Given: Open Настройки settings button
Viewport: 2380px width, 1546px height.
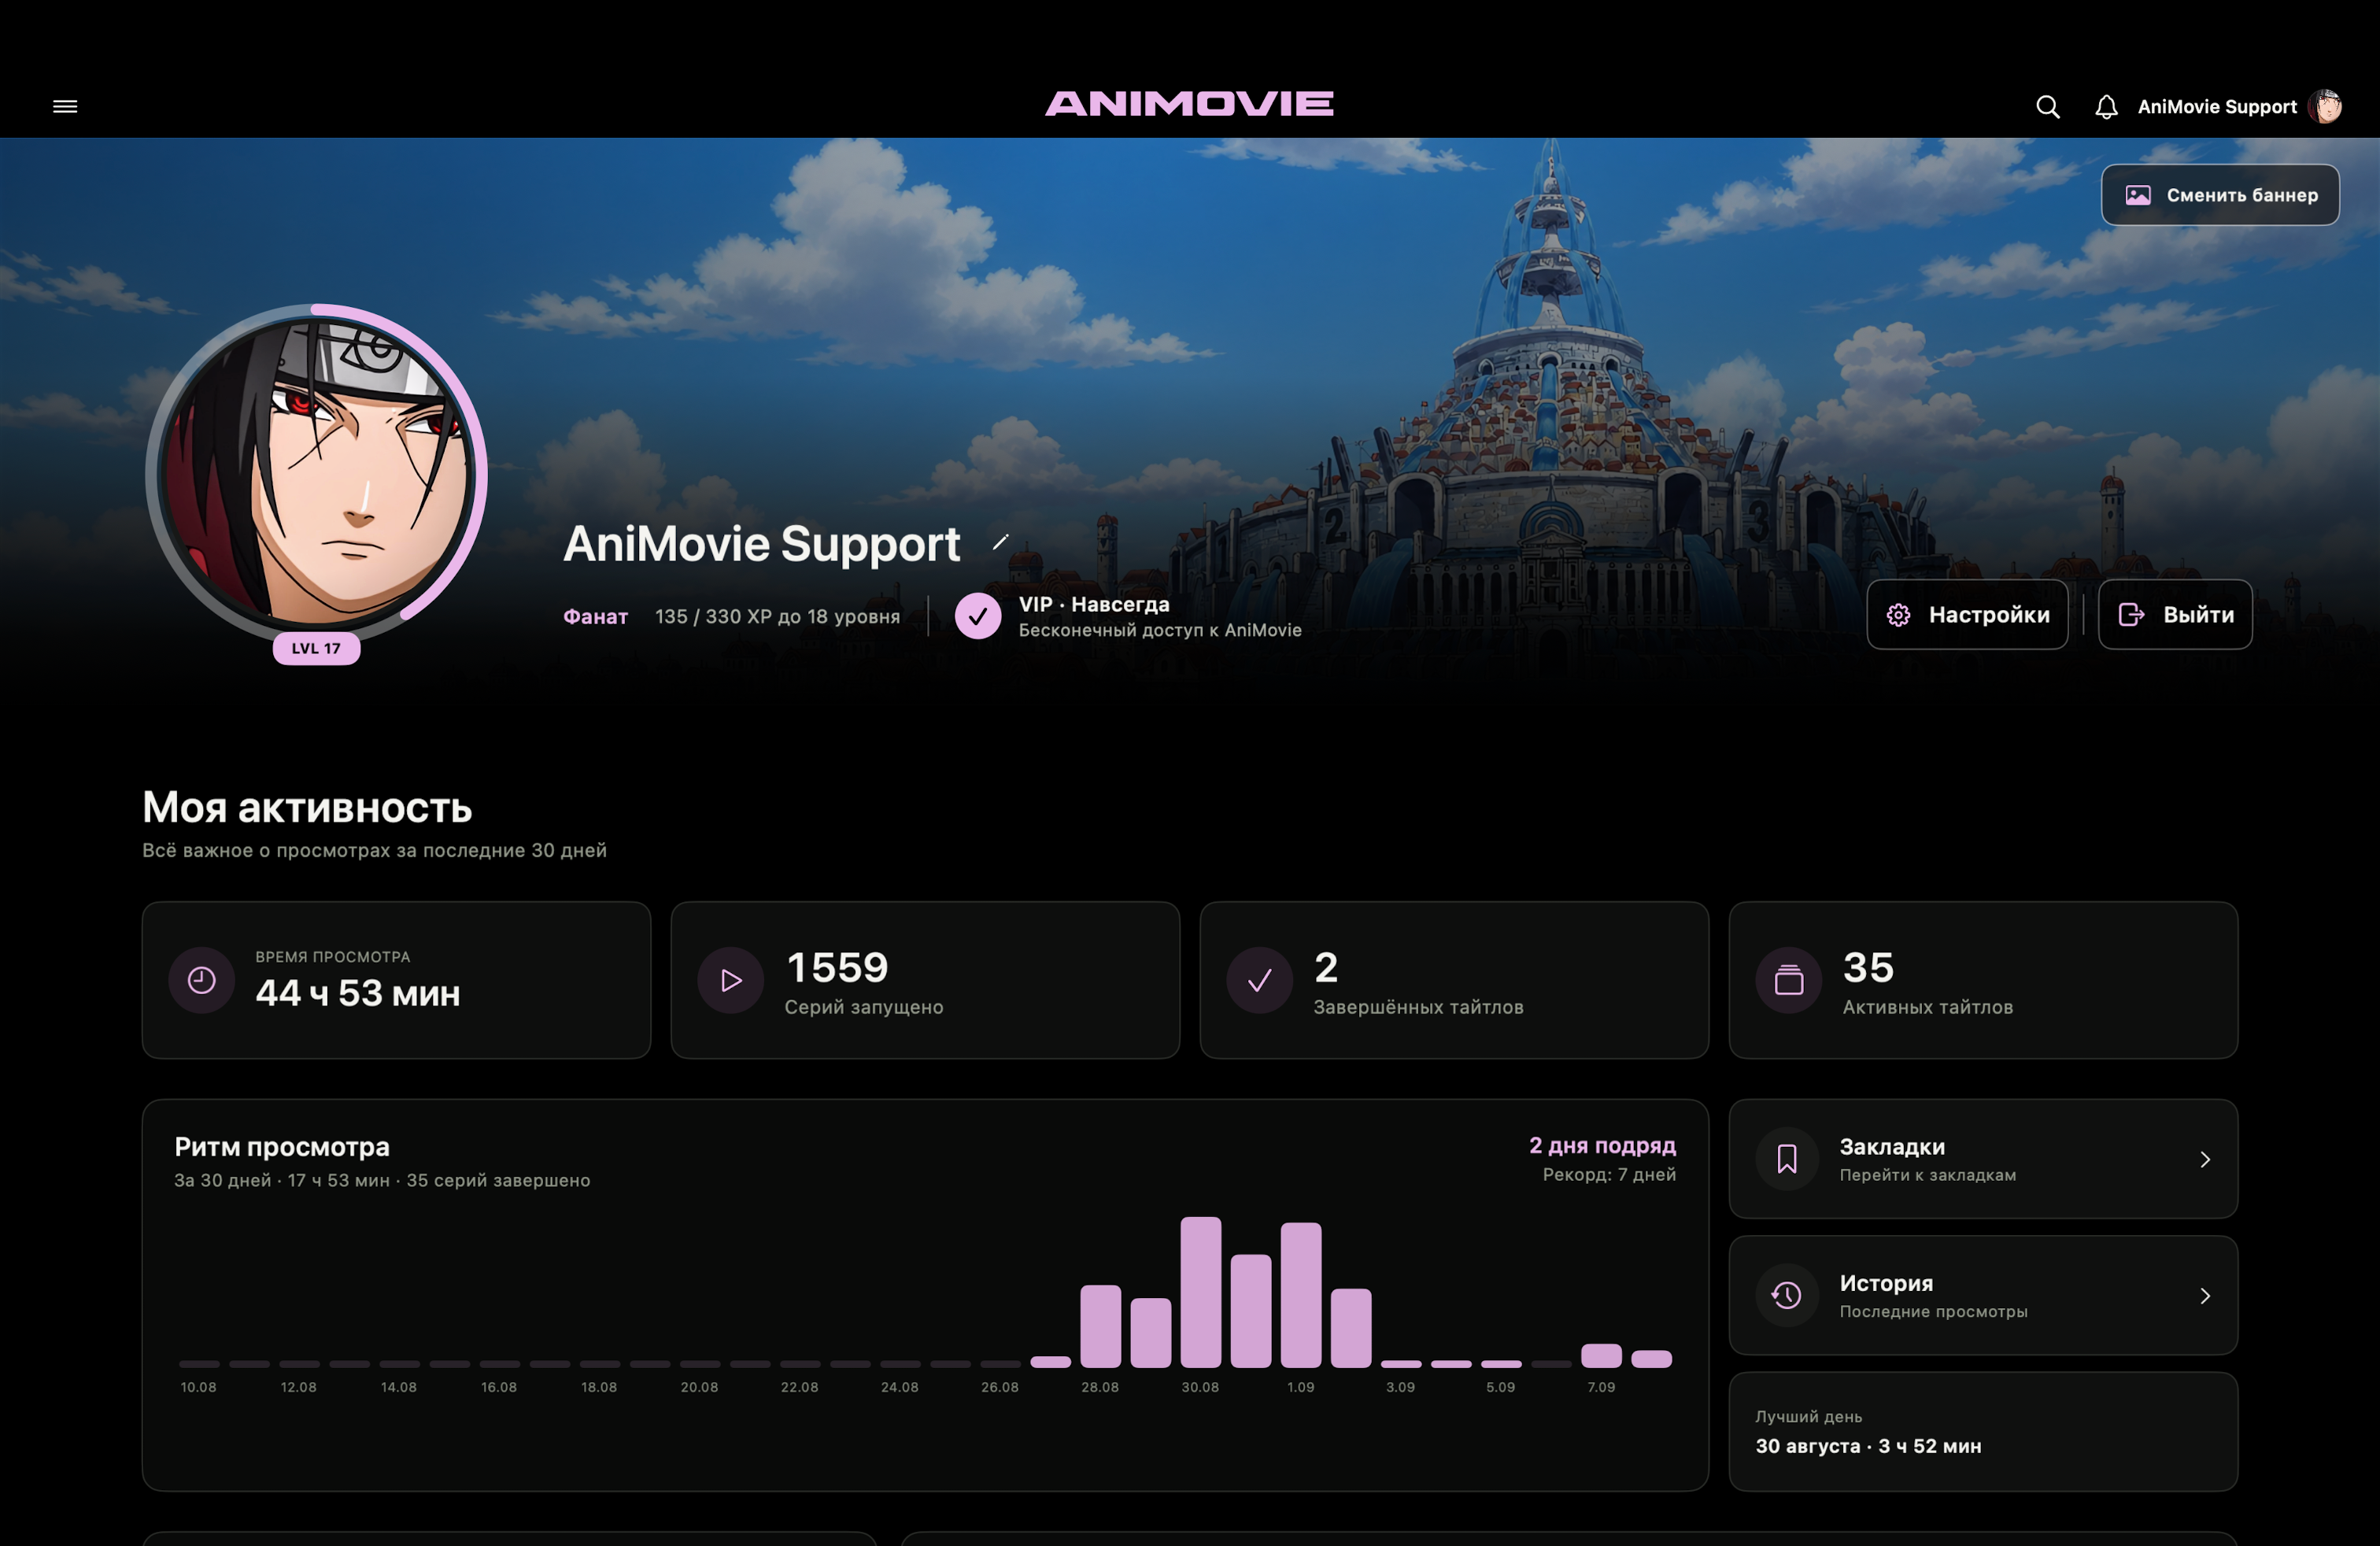Looking at the screenshot, I should [x=1967, y=614].
